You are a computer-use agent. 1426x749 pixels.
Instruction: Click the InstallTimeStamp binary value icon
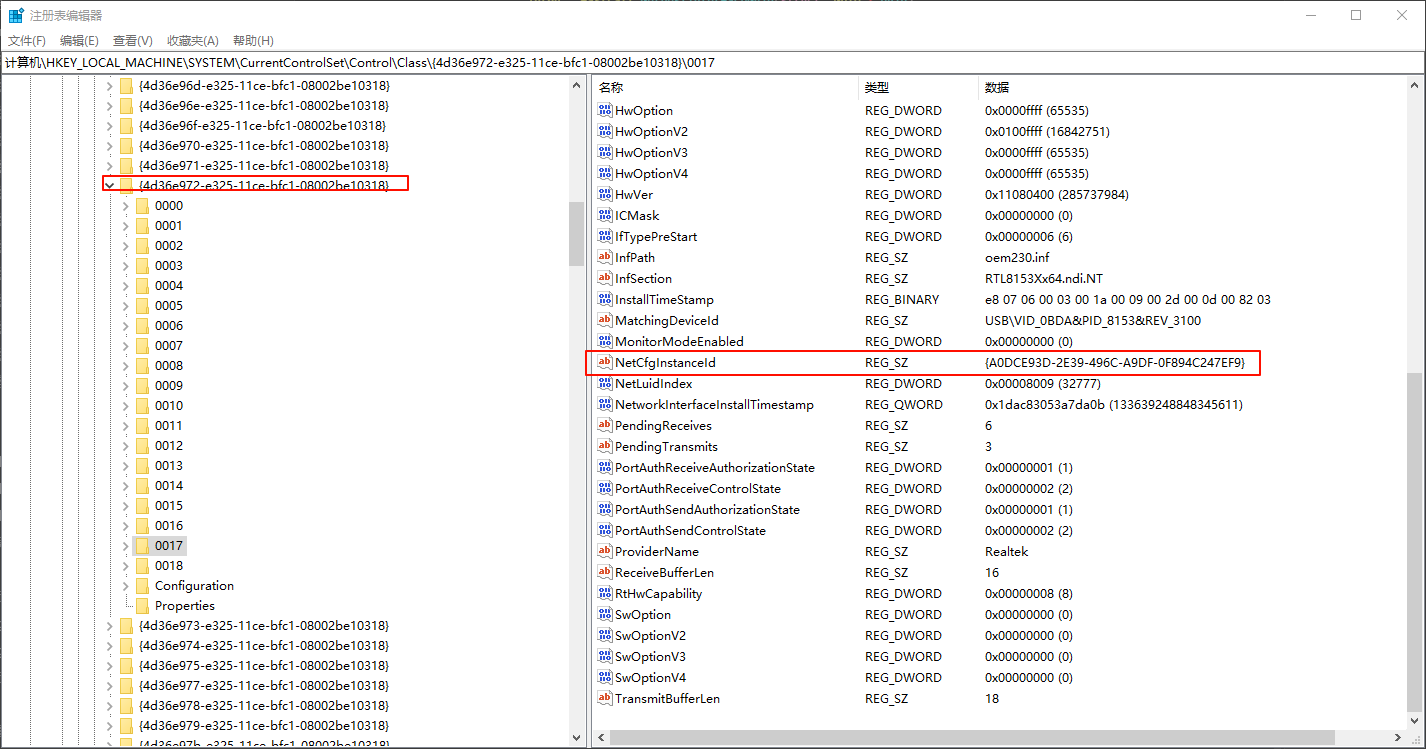coord(604,300)
